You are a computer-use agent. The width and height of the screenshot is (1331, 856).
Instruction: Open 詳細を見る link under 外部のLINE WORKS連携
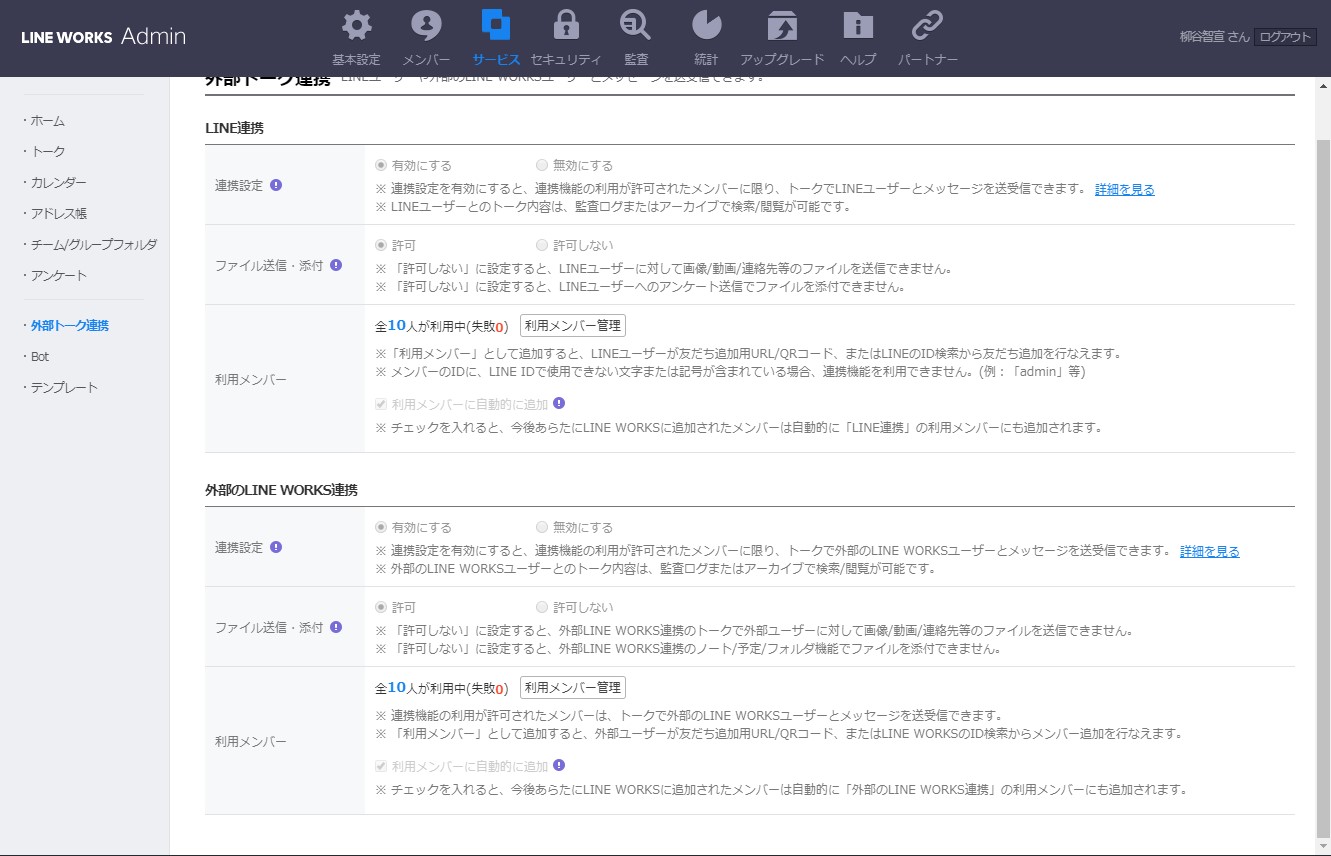point(1210,551)
